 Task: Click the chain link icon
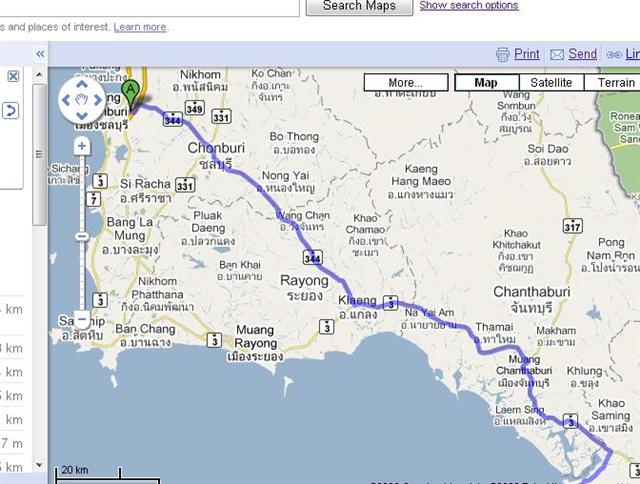tap(614, 54)
